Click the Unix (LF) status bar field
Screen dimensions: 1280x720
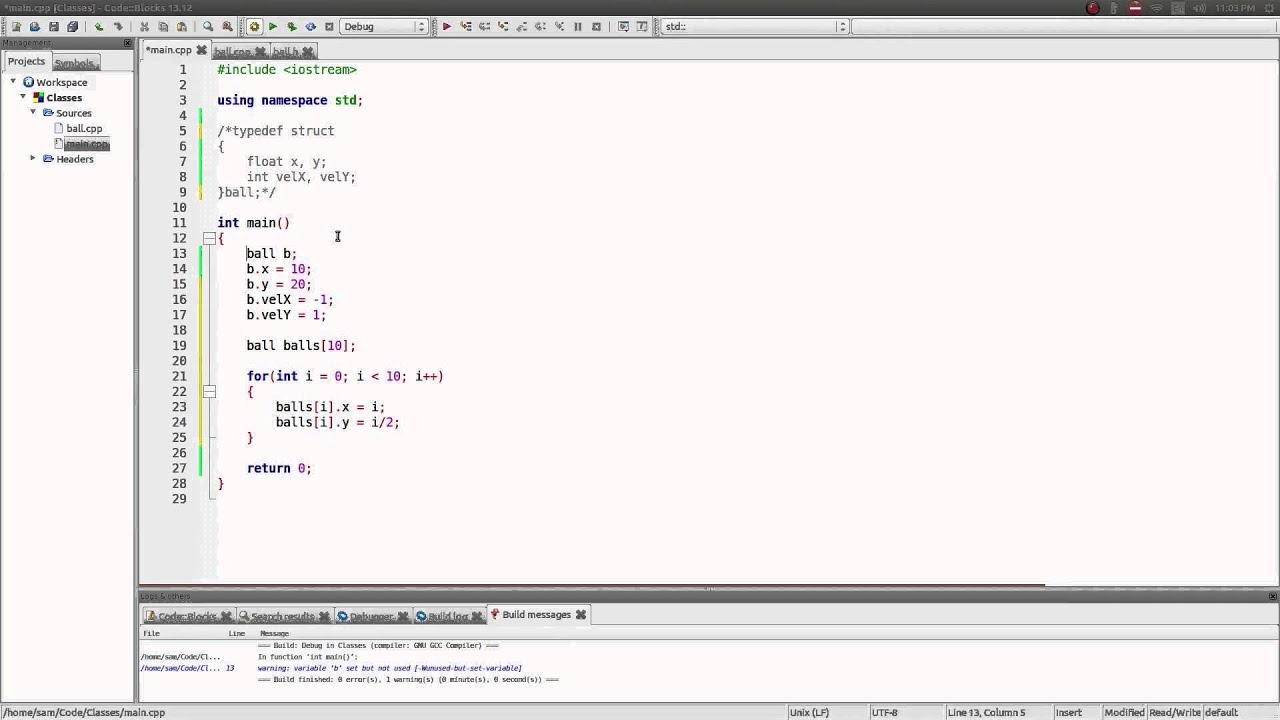[809, 712]
